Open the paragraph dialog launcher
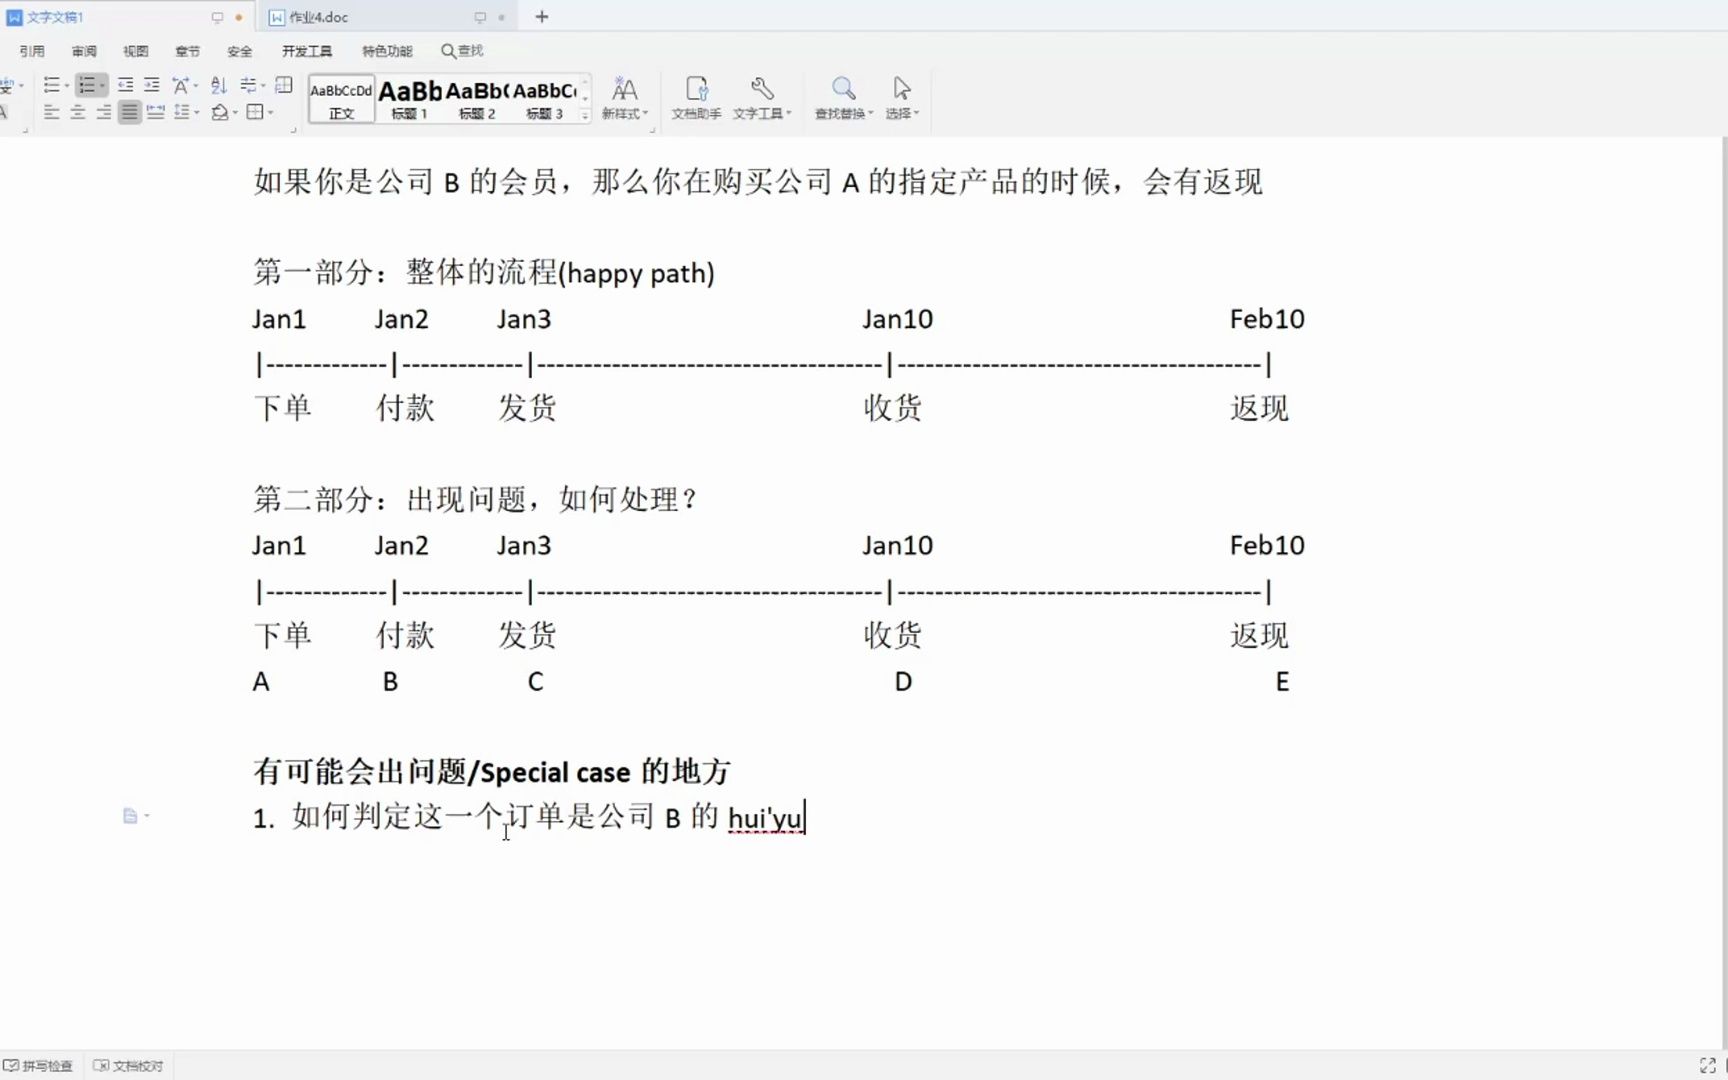 point(293,129)
